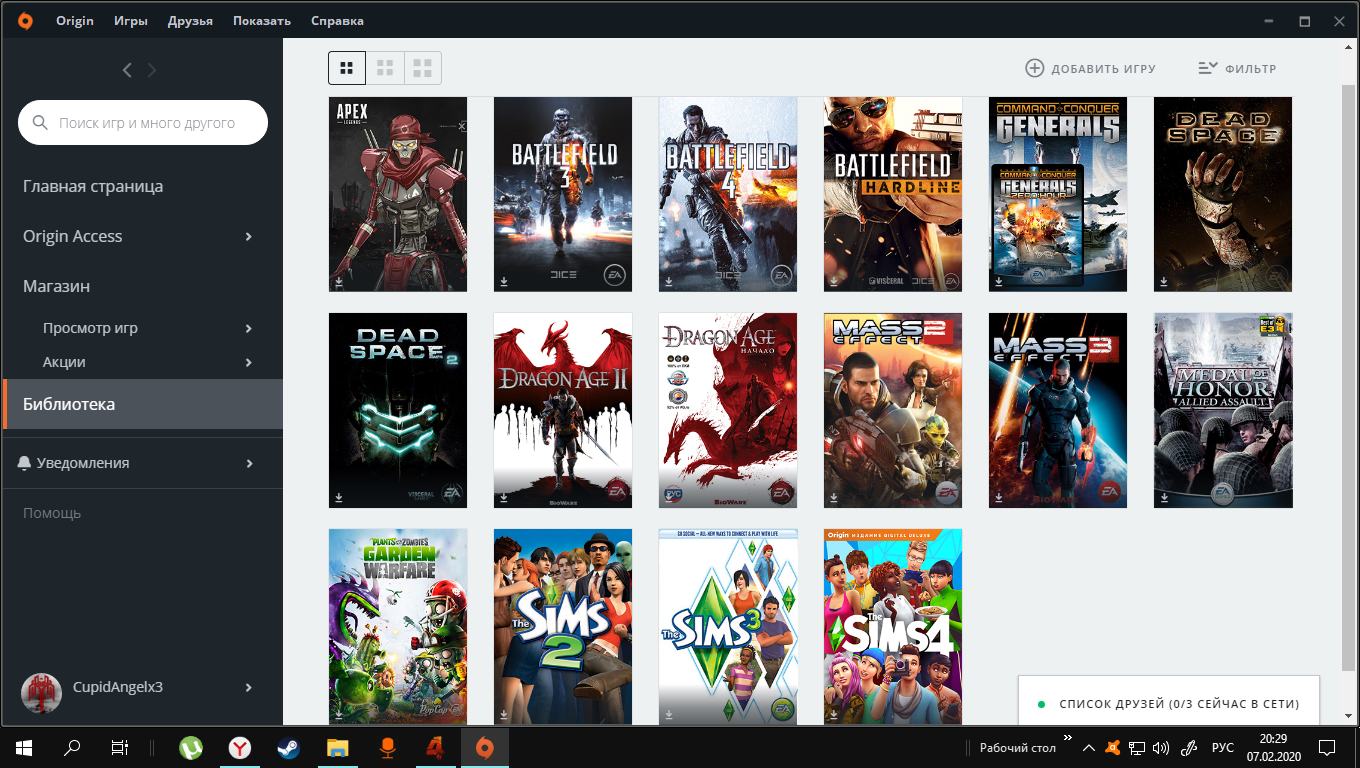Select Библиотека in the sidebar
Image resolution: width=1360 pixels, height=768 pixels.
143,404
